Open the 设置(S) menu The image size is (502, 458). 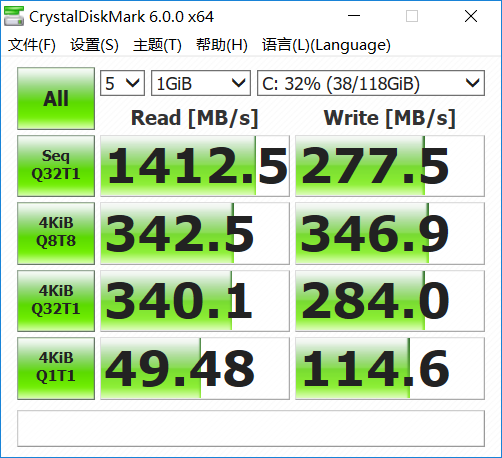(94, 45)
